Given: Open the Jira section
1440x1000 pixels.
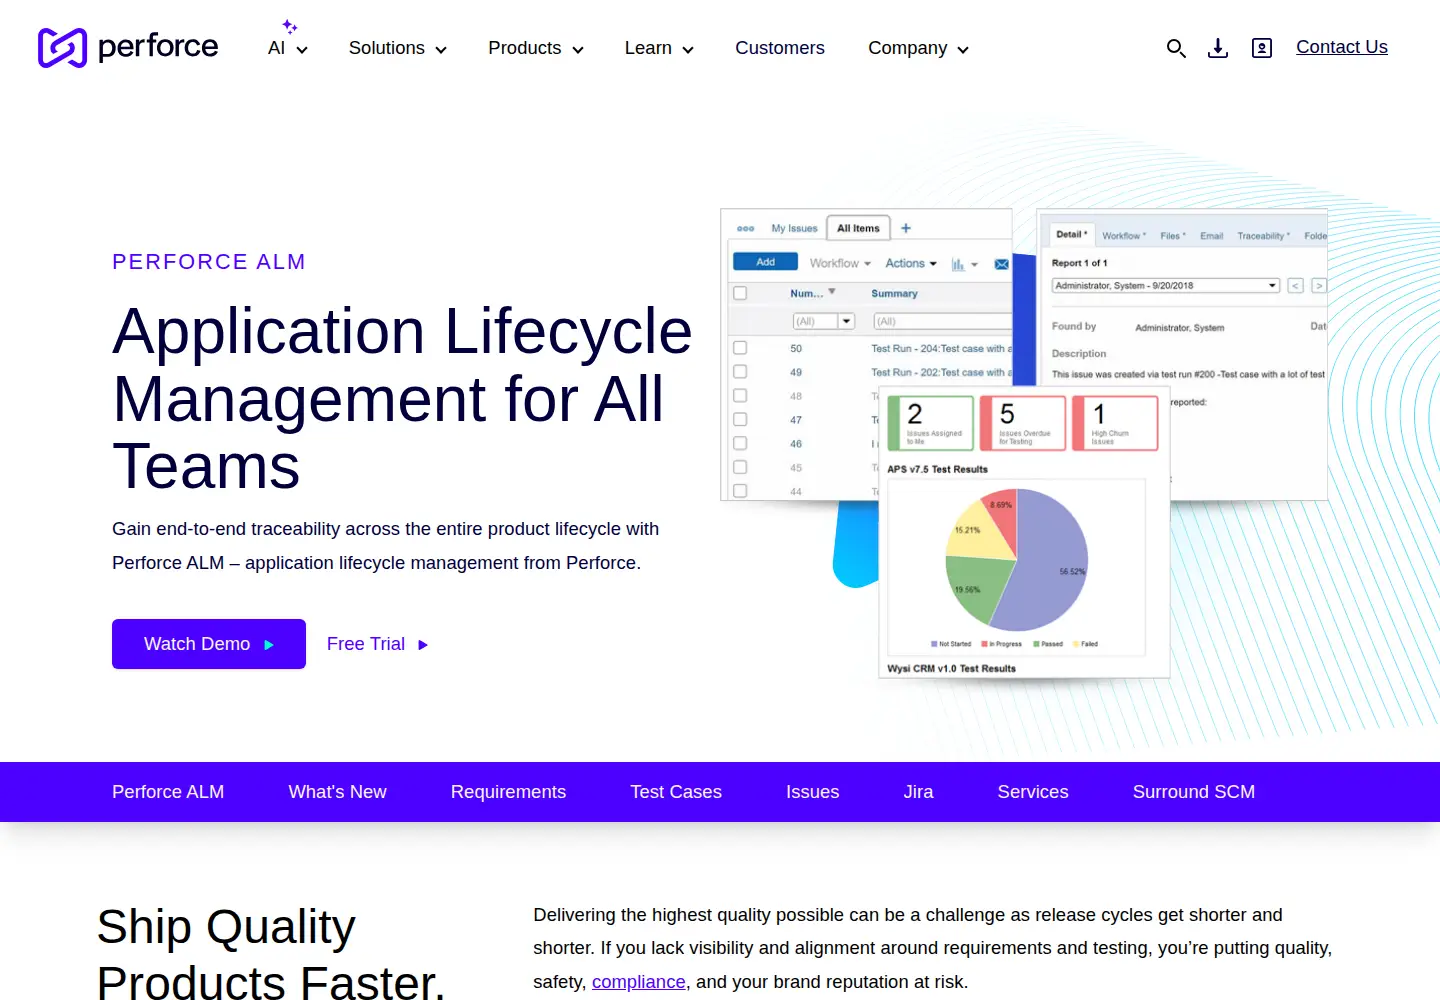Looking at the screenshot, I should (918, 792).
